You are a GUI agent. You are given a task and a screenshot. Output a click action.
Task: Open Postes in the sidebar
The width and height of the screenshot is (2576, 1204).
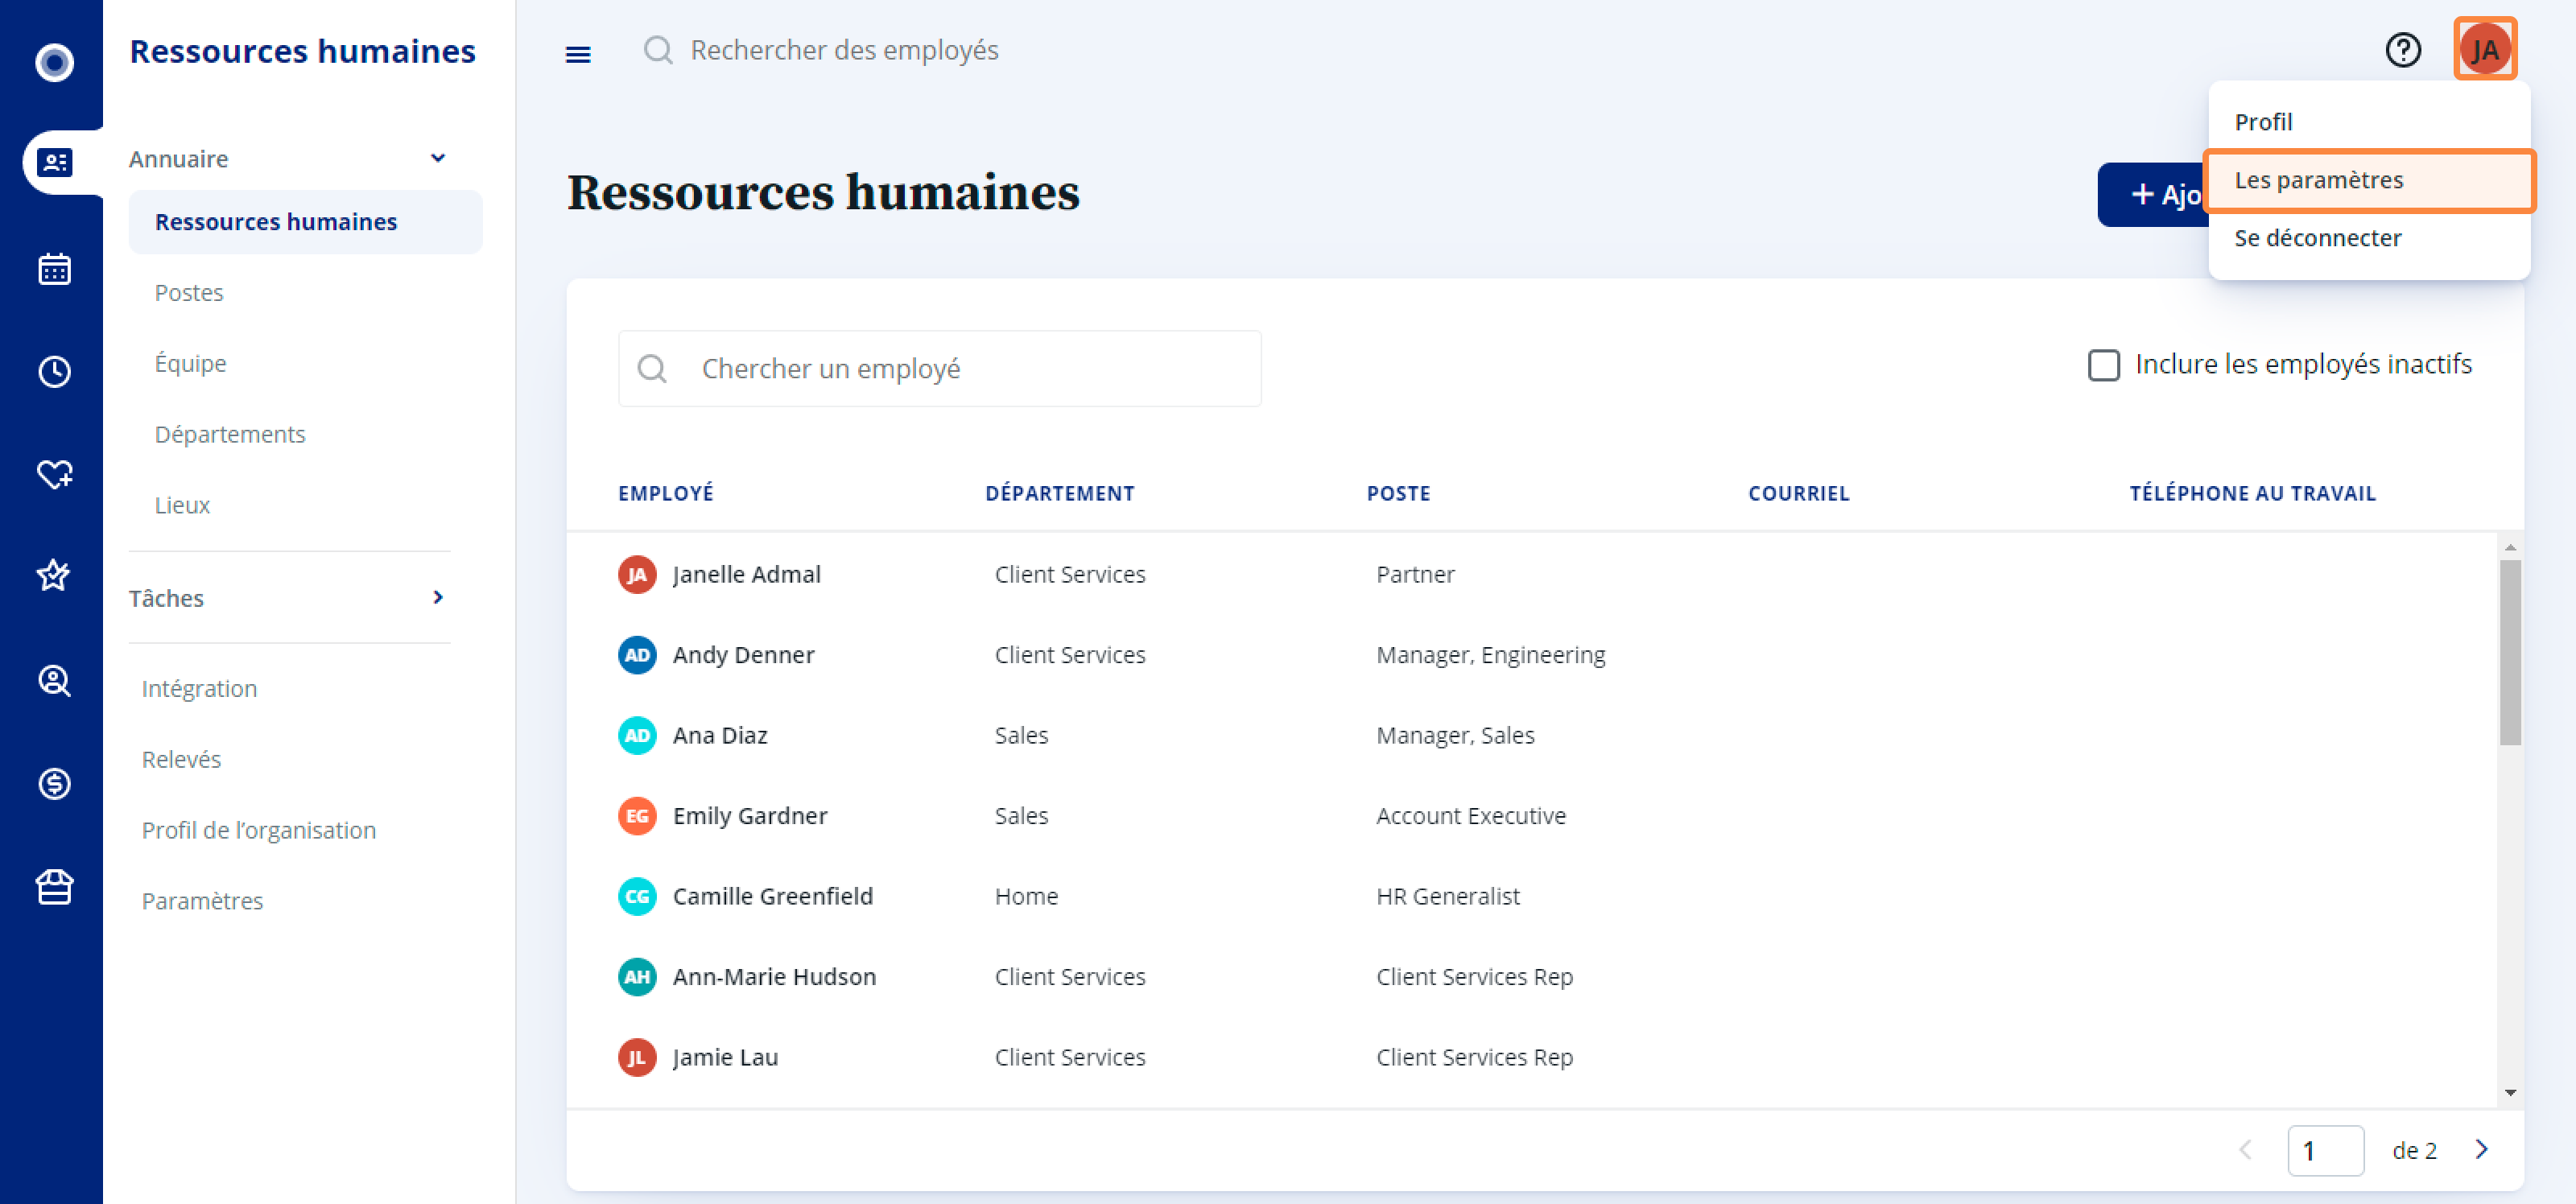tap(189, 293)
